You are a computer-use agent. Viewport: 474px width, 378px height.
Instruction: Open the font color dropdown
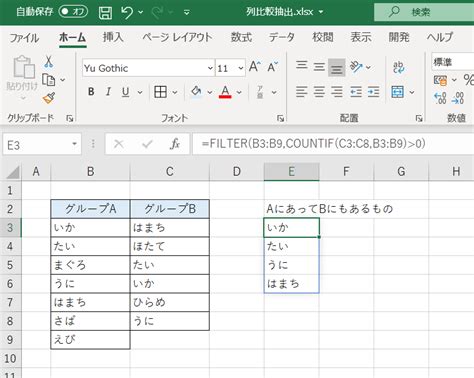pos(239,92)
